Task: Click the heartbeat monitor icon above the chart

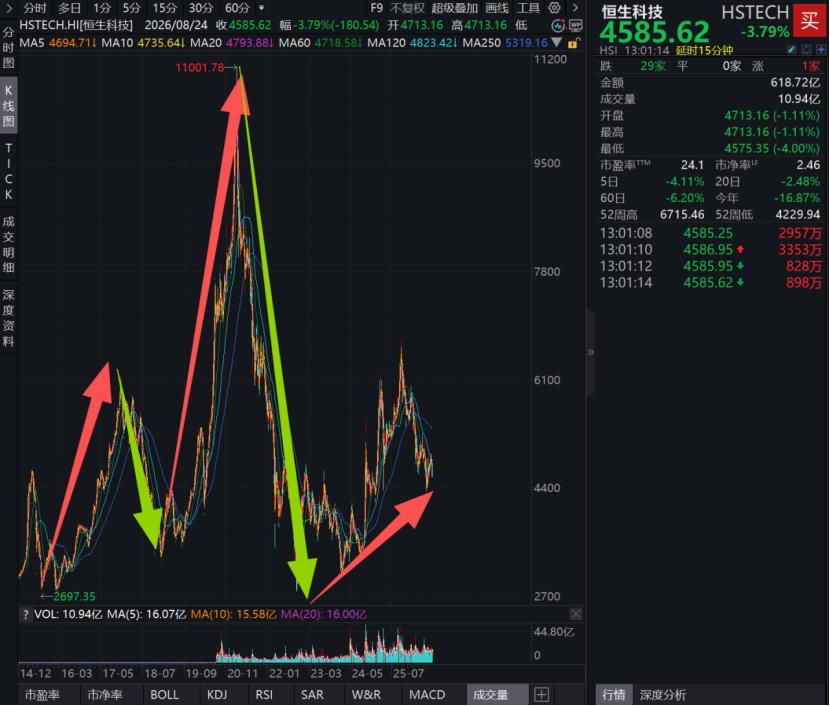Action: click(x=558, y=25)
